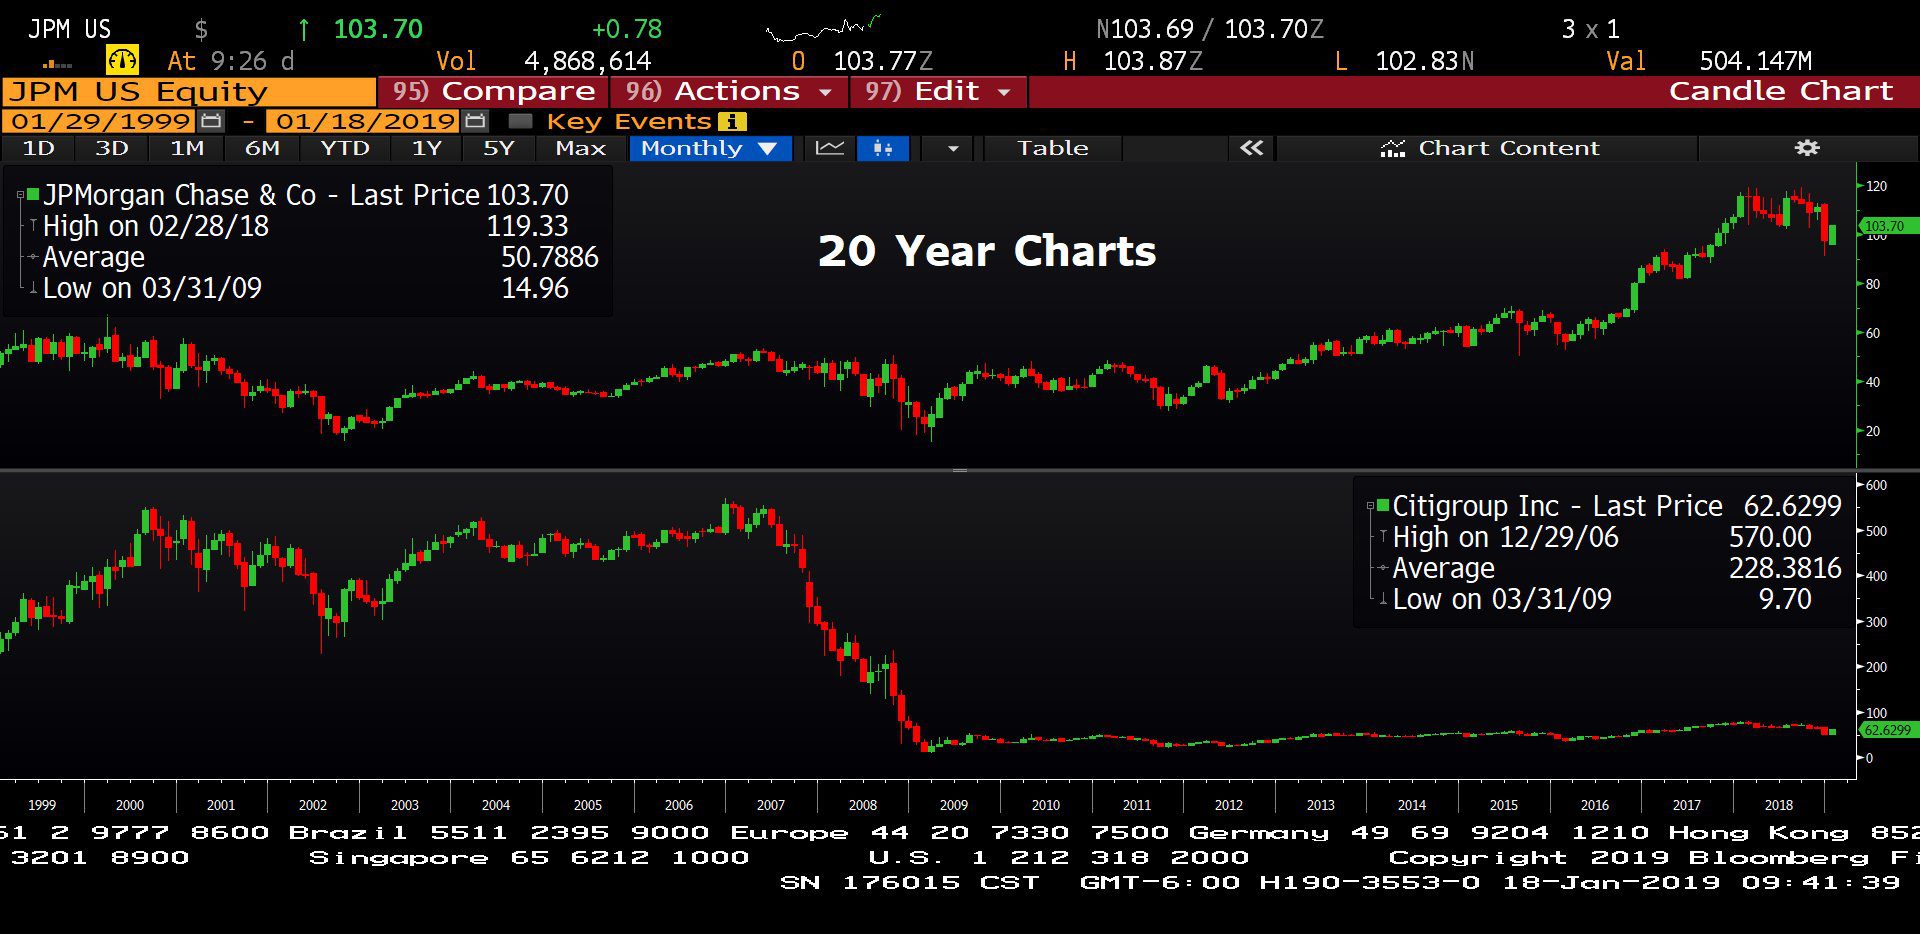Open the end date calendar picker
This screenshot has height=934, width=1920.
click(x=476, y=121)
